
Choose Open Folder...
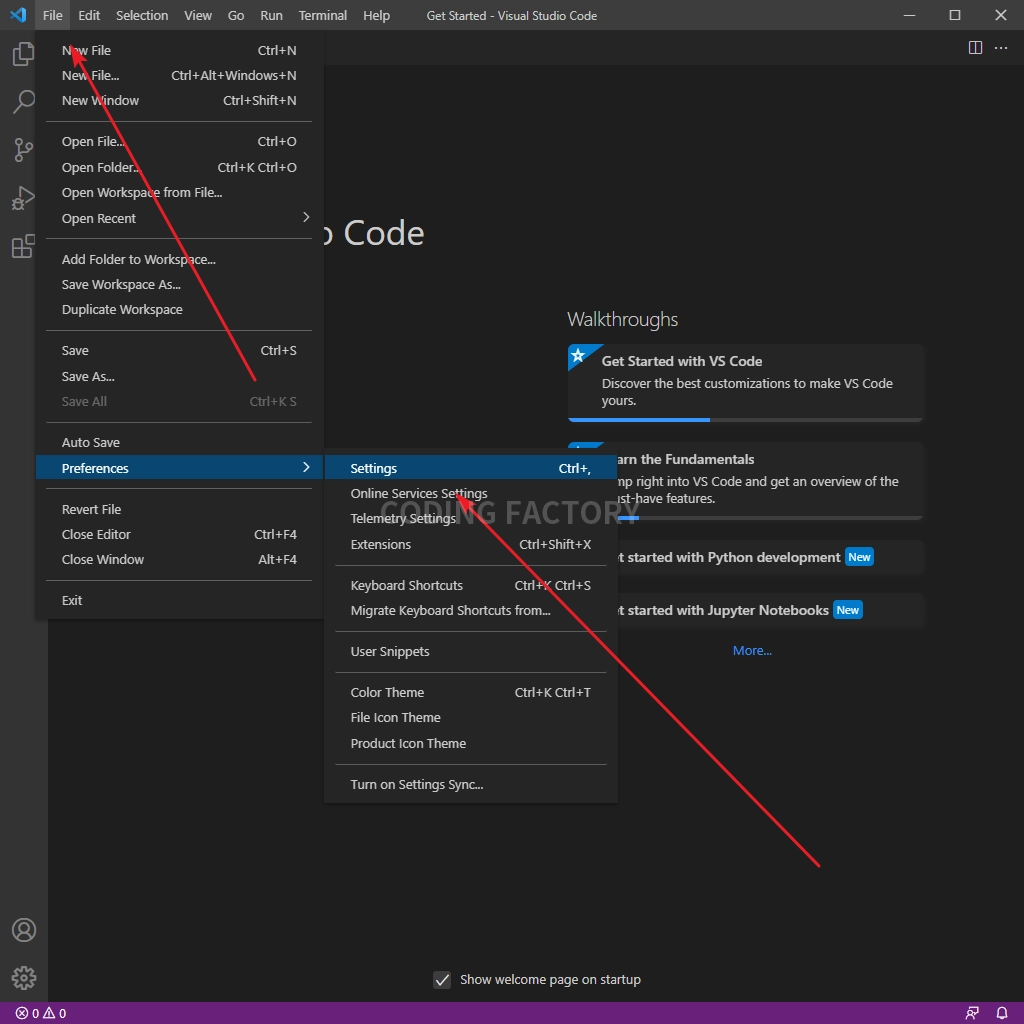click(x=180, y=167)
